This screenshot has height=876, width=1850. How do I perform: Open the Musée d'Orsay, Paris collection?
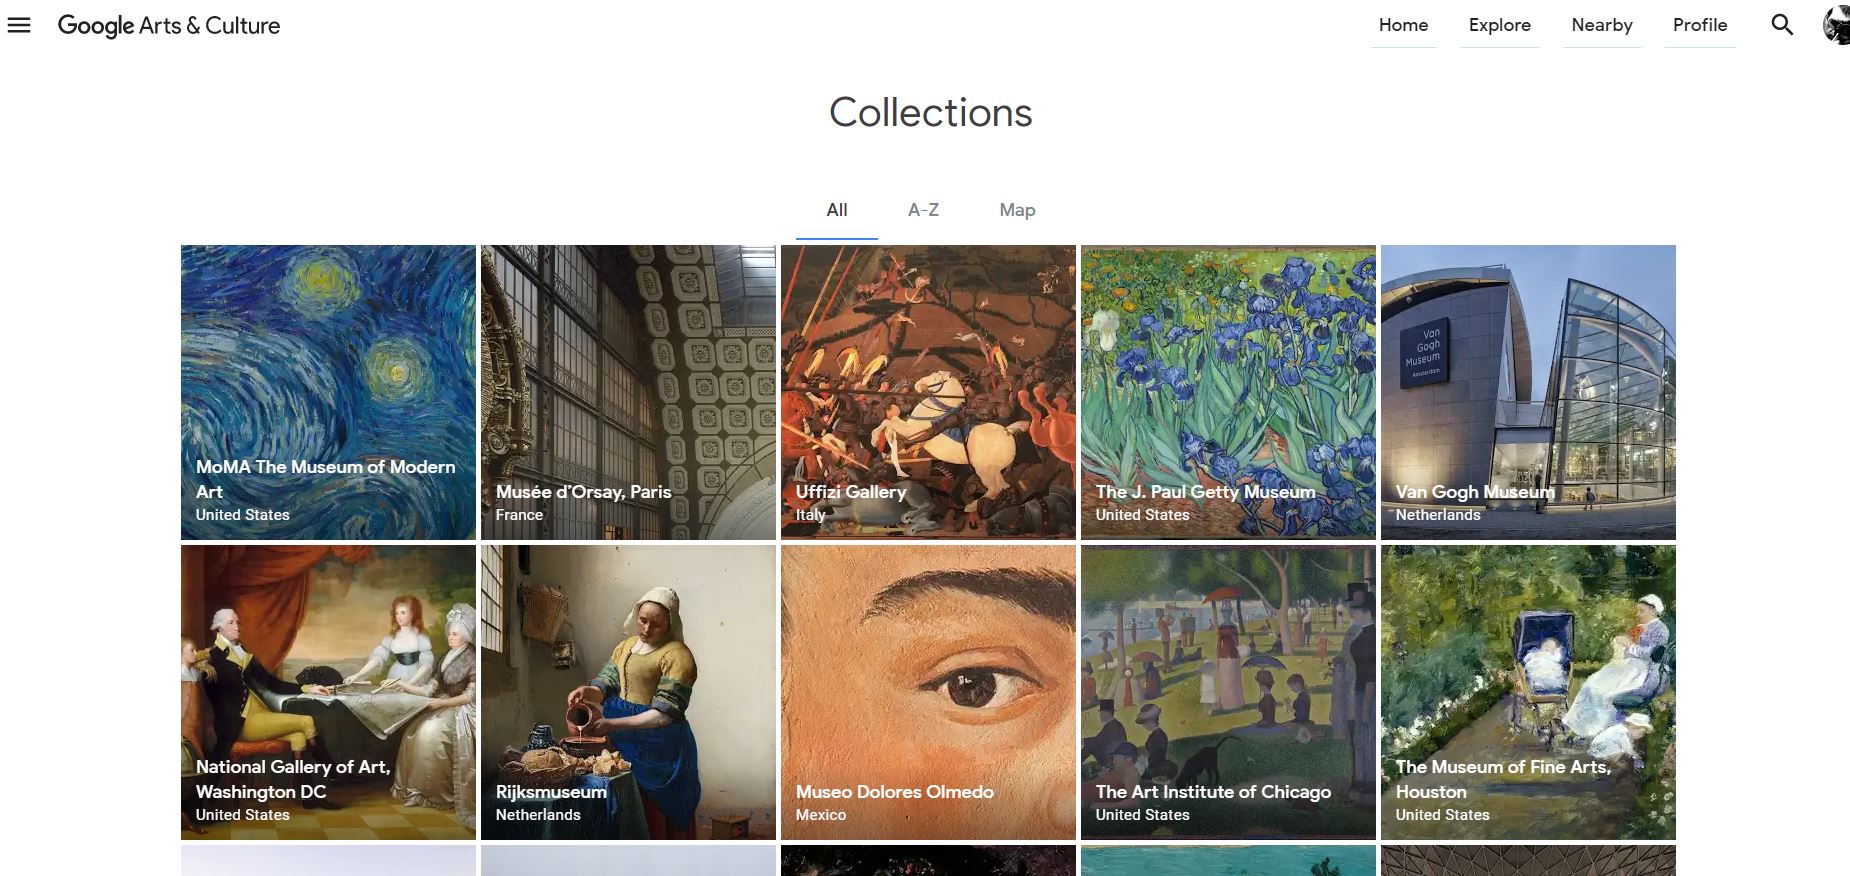[x=628, y=392]
